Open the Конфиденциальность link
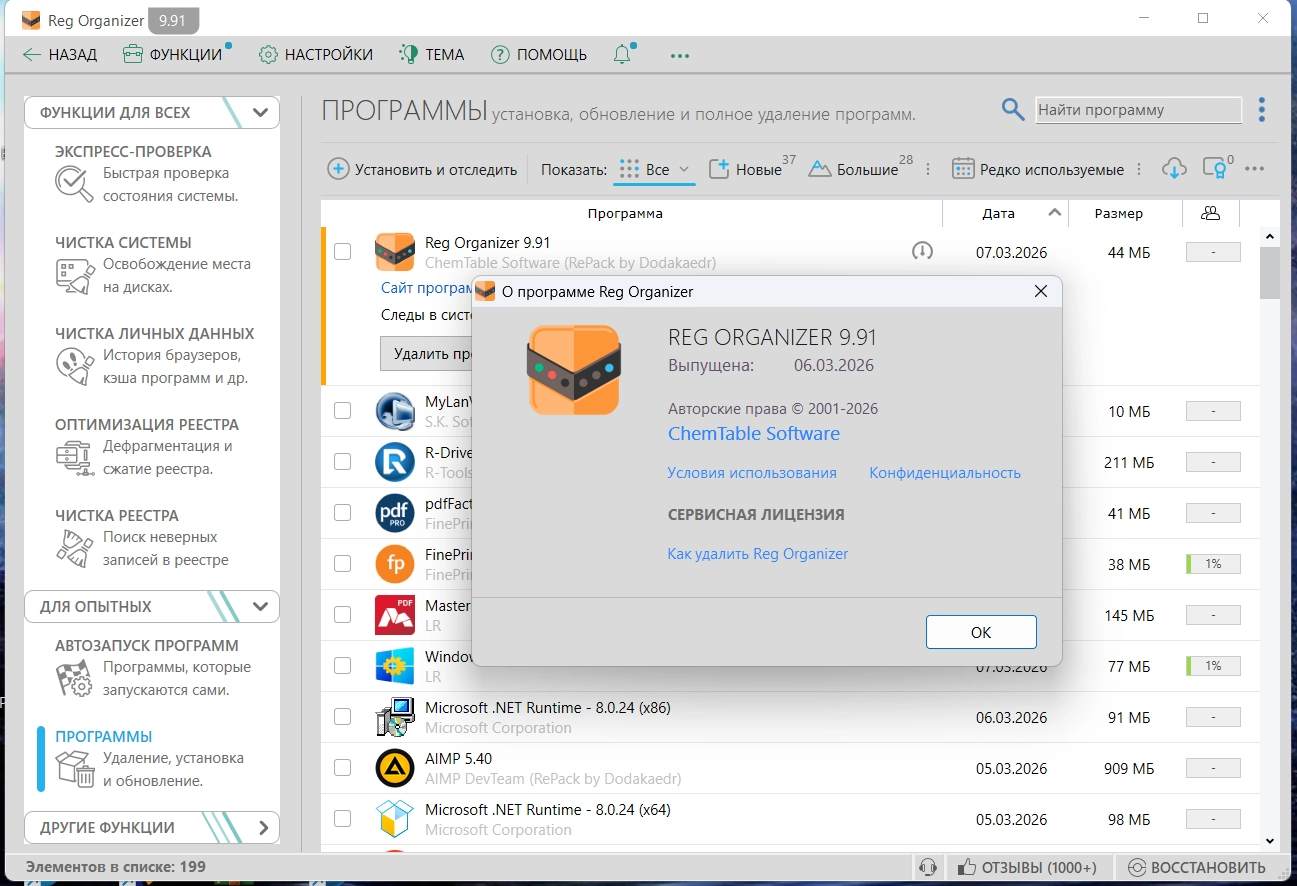Image resolution: width=1297 pixels, height=886 pixels. [945, 473]
